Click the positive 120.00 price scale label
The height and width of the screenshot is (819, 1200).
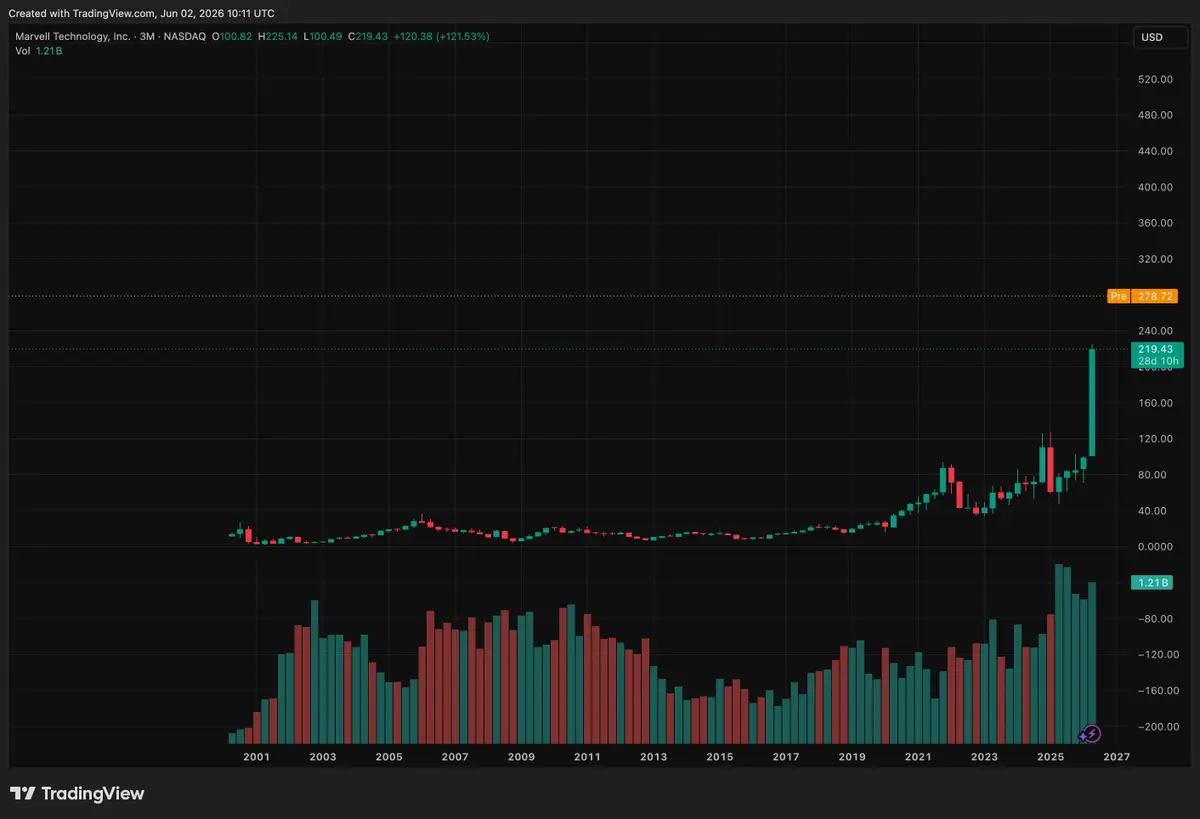click(x=1154, y=439)
